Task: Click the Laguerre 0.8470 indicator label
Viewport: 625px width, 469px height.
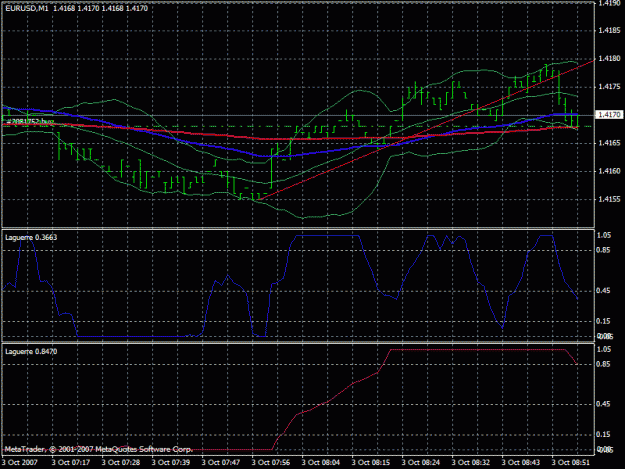Action: [31, 351]
